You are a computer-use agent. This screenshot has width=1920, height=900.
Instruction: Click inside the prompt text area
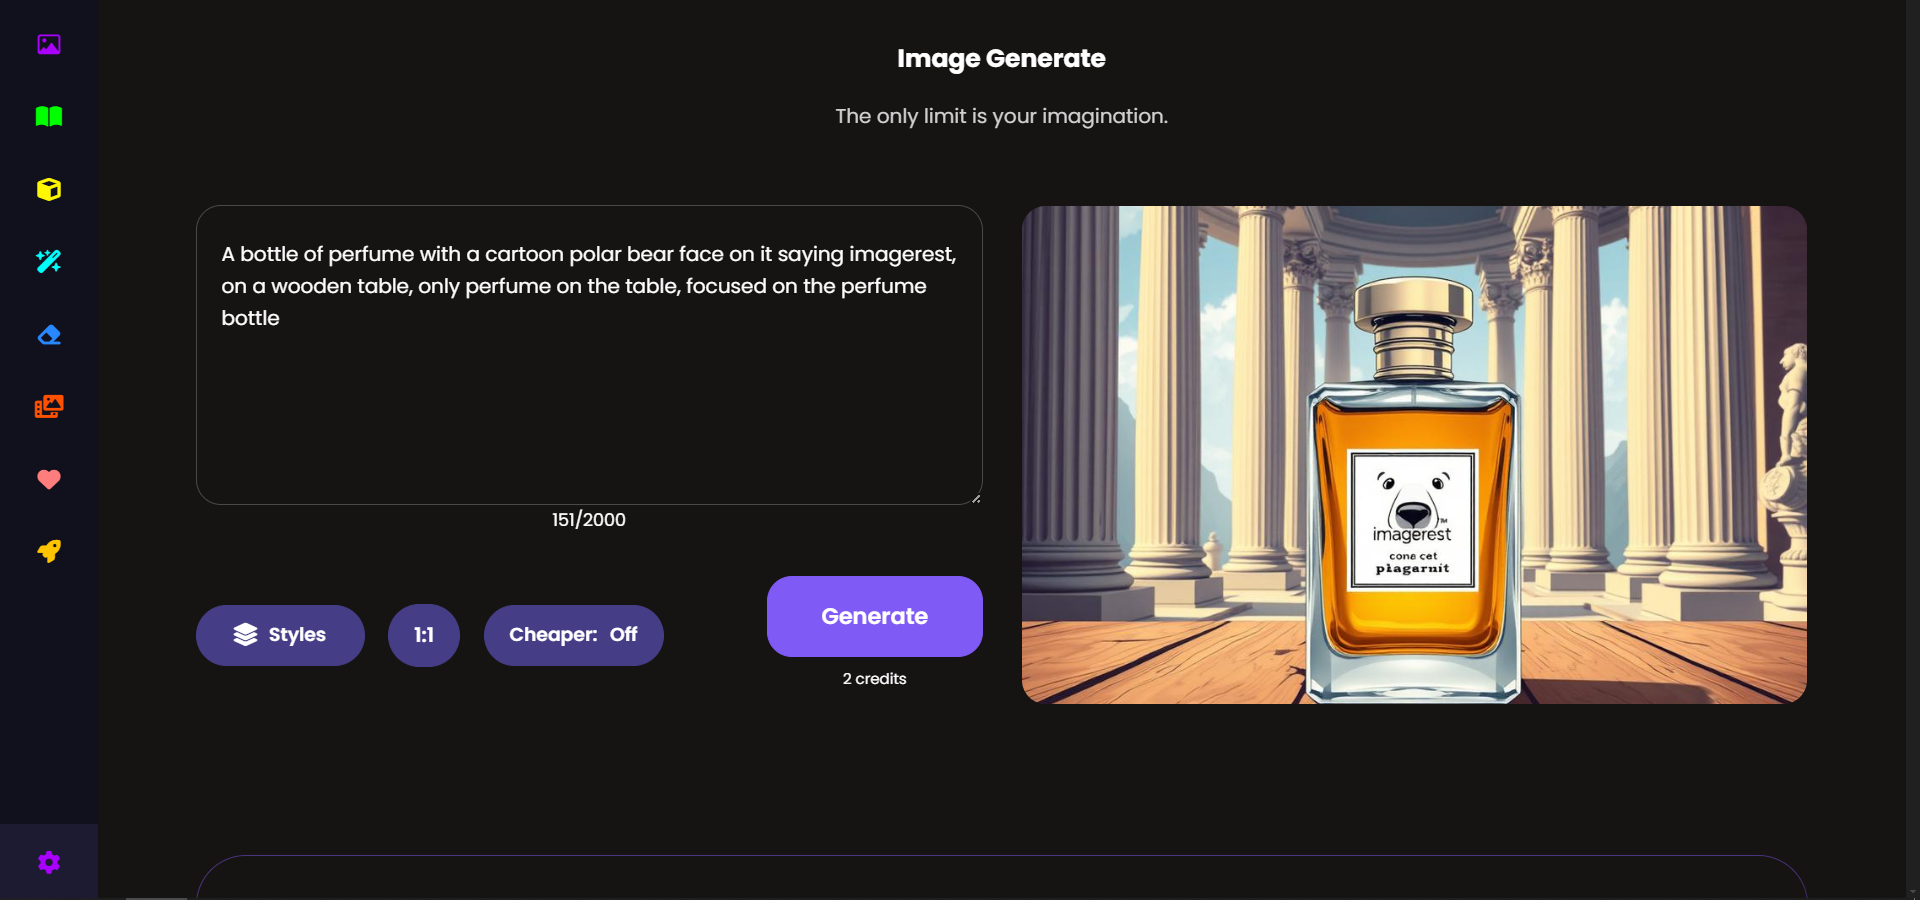[x=589, y=355]
